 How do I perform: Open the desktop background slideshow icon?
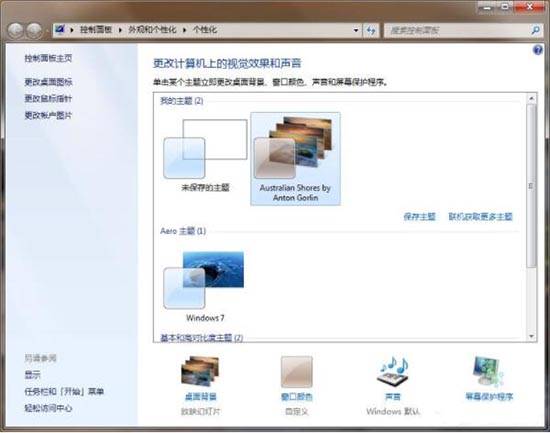200,371
